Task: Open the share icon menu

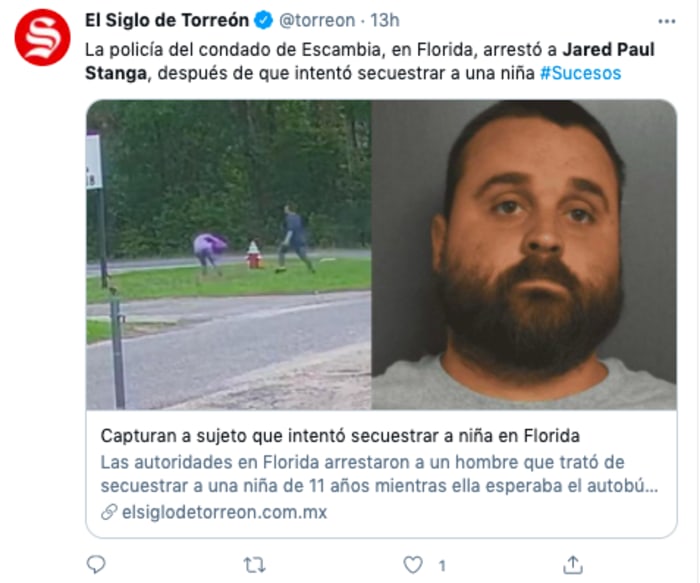Action: coord(573,565)
